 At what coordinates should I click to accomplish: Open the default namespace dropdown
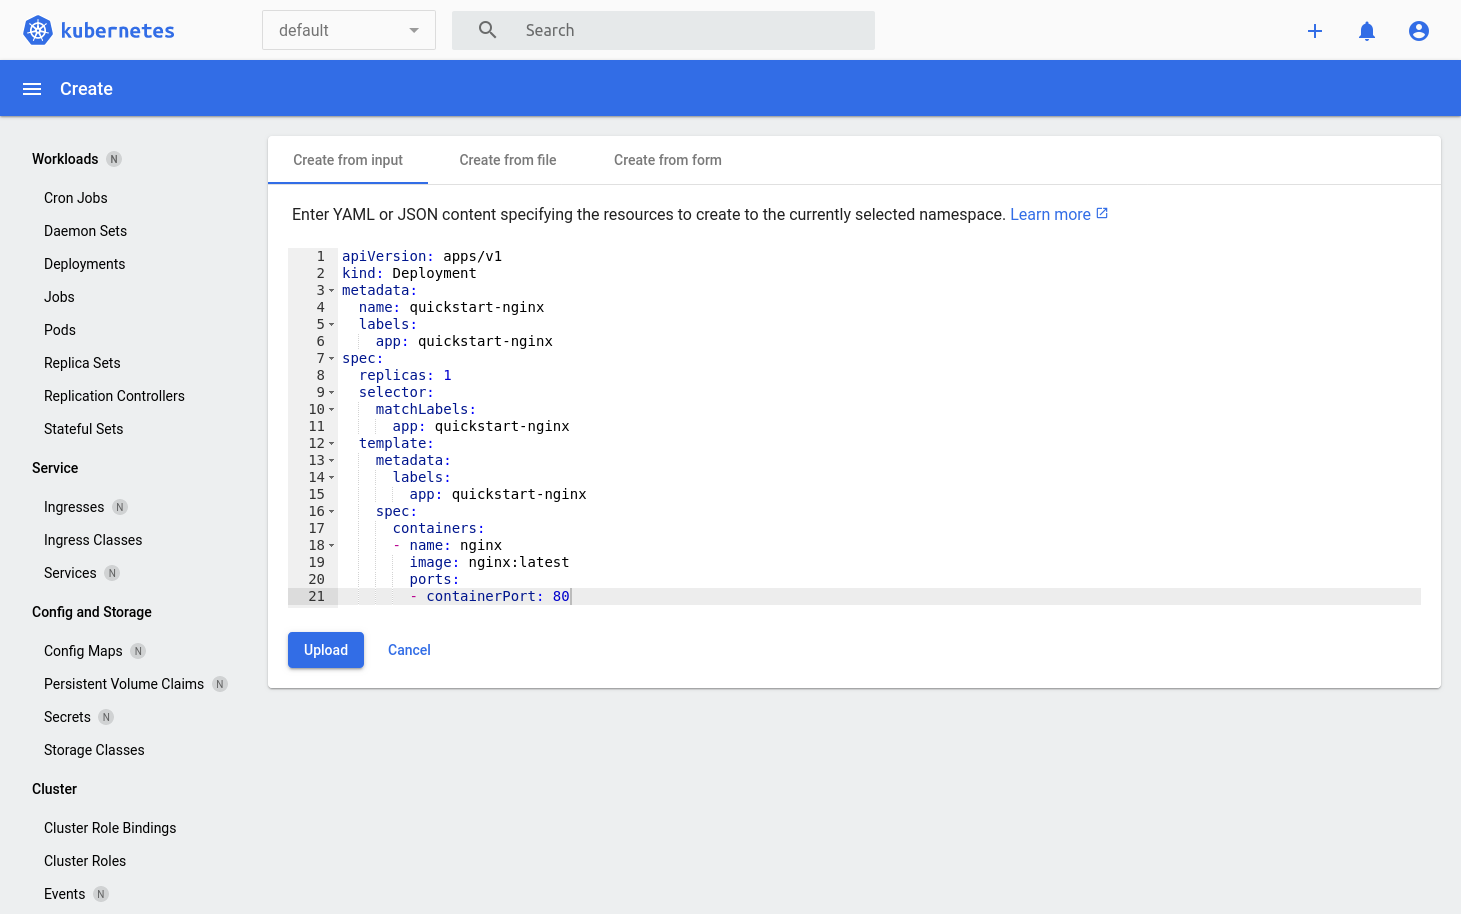click(348, 30)
